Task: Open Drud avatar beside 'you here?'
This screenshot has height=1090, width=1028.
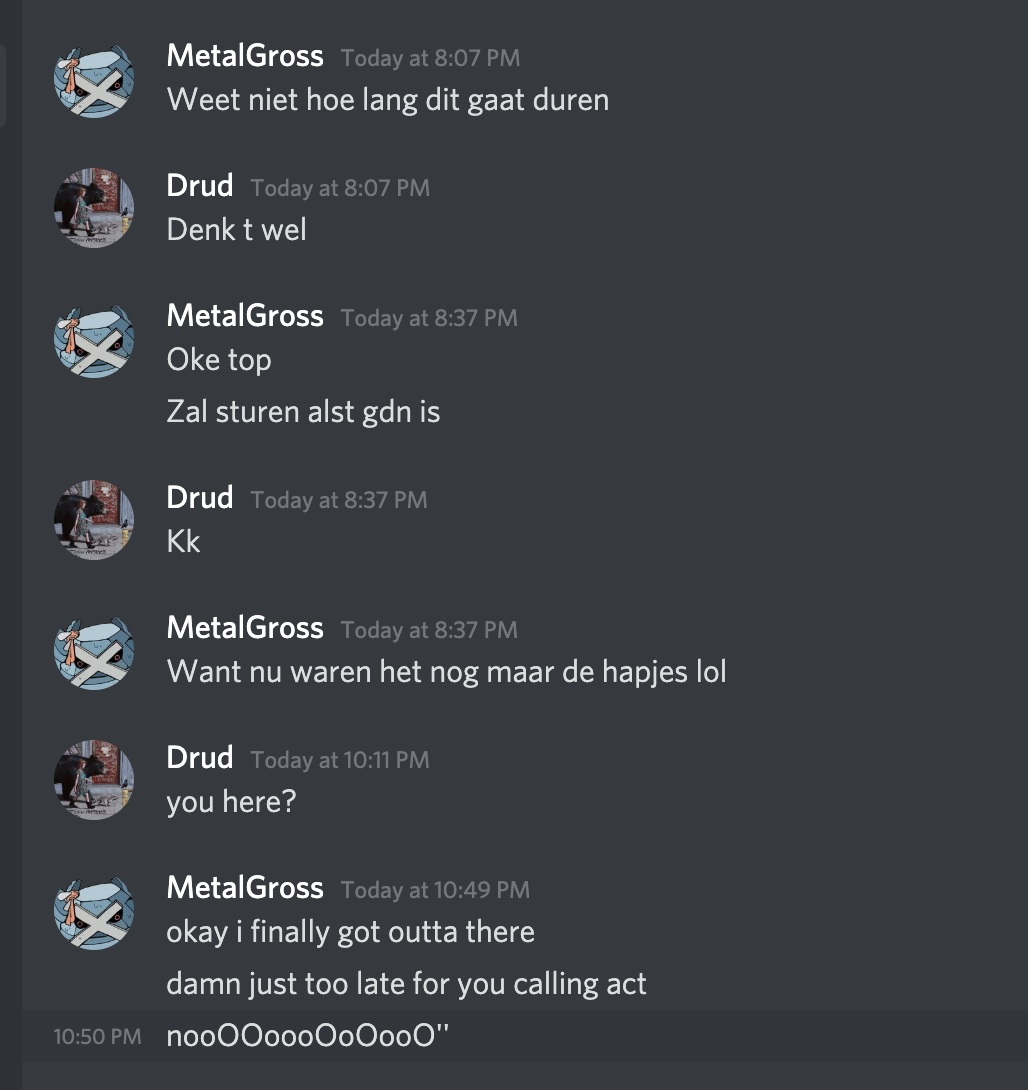Action: pyautogui.click(x=94, y=780)
